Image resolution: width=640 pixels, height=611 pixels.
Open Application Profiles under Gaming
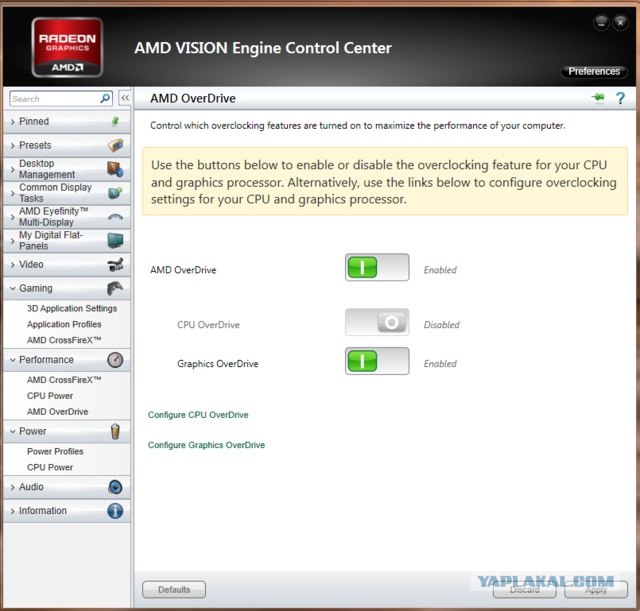click(64, 324)
